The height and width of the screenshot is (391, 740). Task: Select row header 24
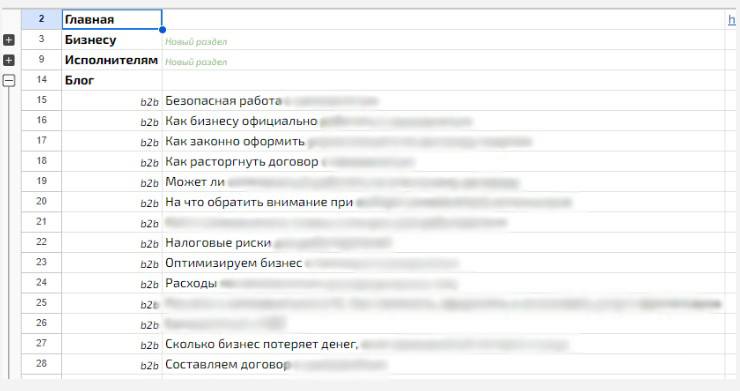(42, 283)
